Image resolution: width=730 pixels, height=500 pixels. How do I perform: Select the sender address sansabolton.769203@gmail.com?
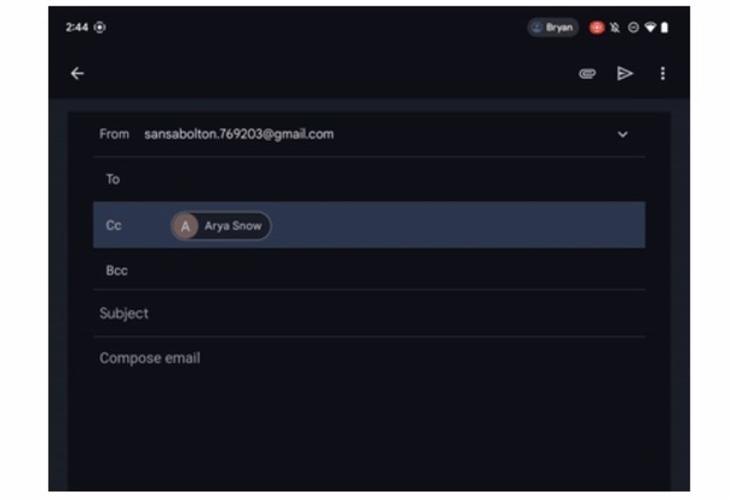239,134
